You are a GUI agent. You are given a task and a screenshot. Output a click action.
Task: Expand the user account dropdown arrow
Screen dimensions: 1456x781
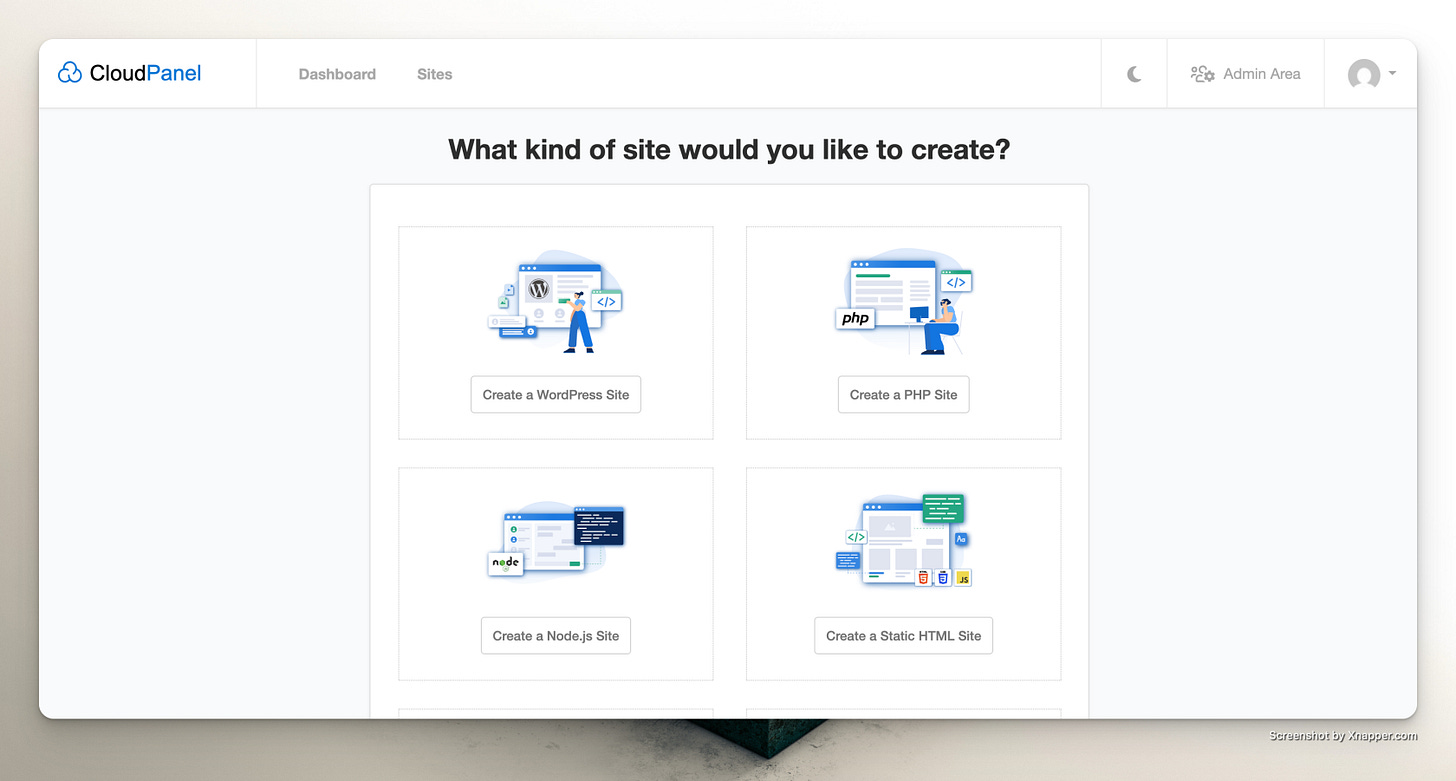(x=1393, y=73)
